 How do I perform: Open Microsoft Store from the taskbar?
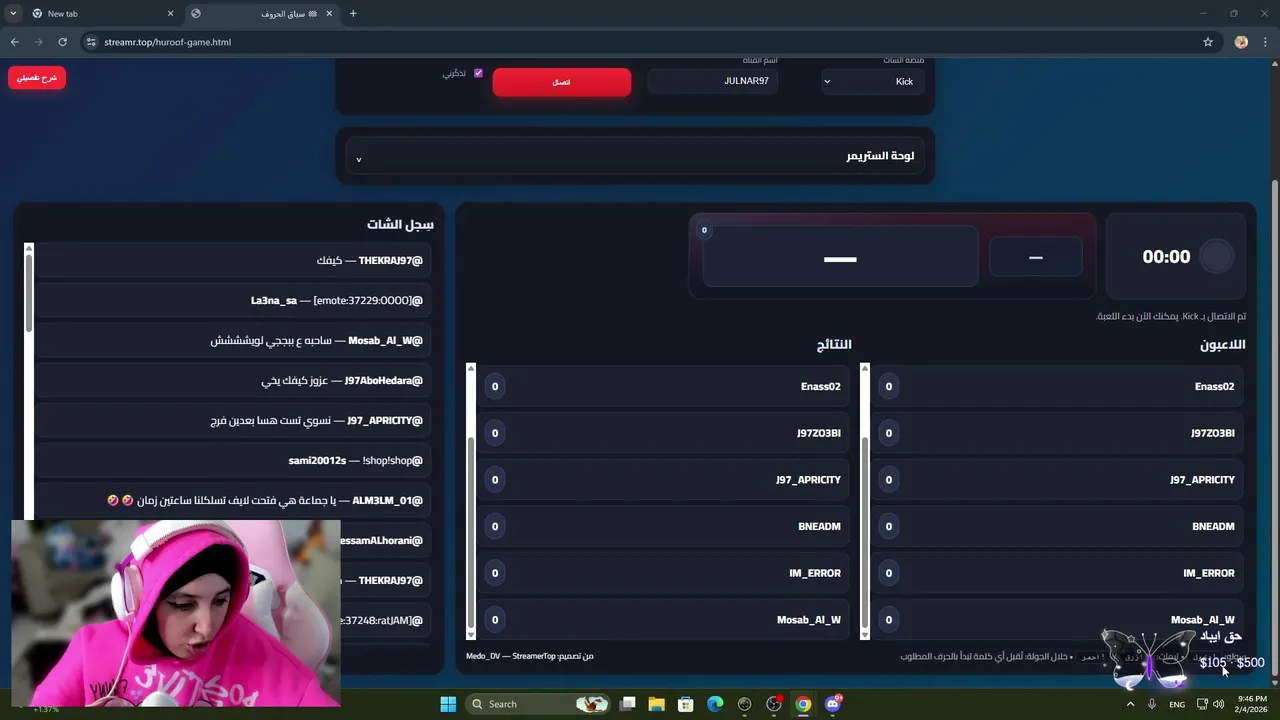pos(685,704)
